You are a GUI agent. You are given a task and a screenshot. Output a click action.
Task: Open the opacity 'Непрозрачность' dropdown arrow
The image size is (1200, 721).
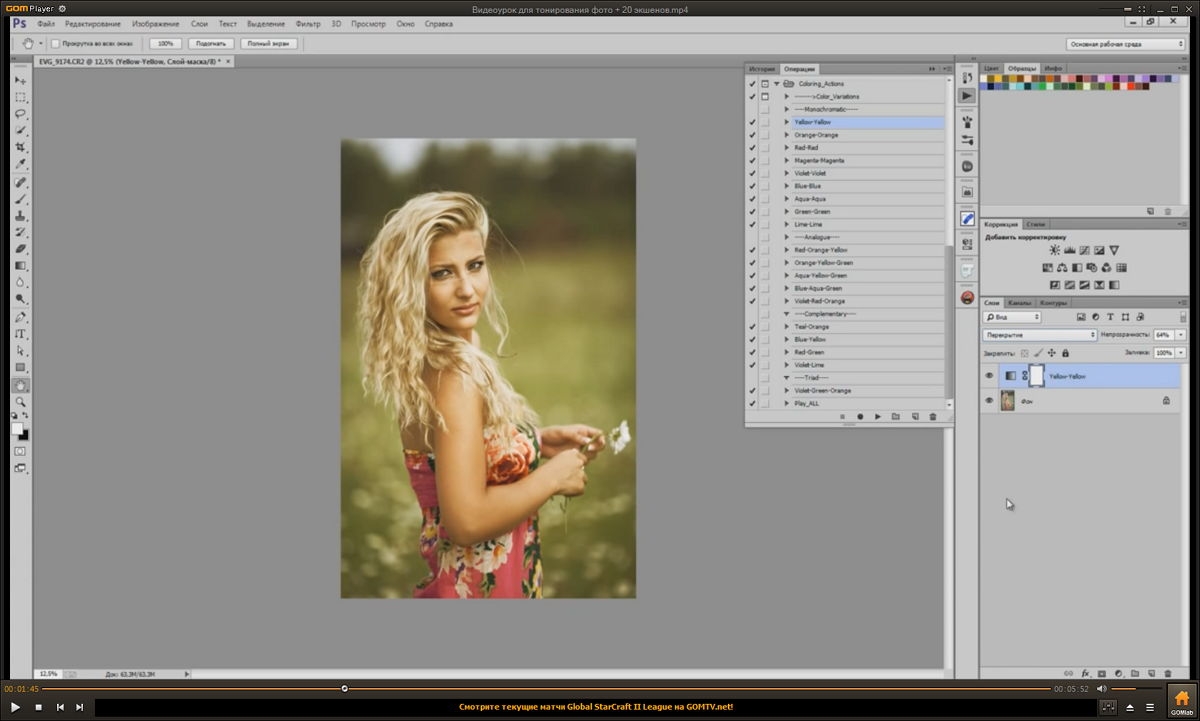(x=1181, y=335)
